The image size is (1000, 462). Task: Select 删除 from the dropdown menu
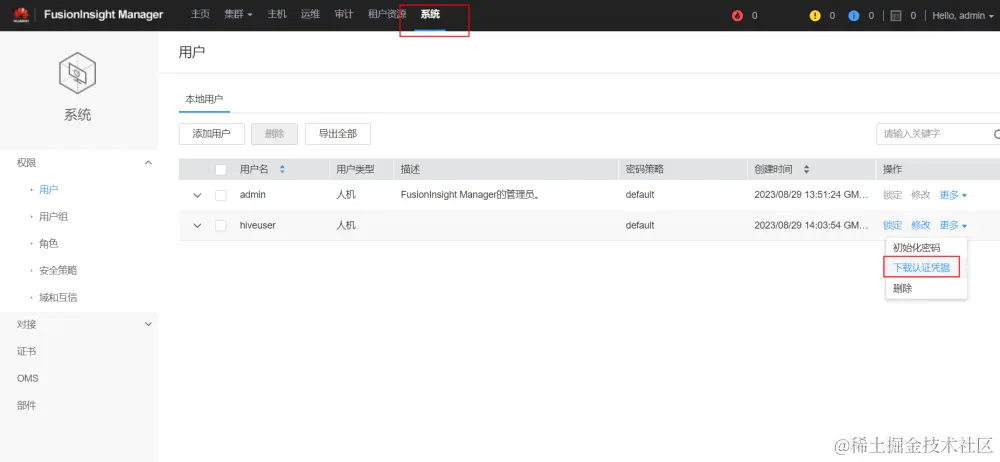pos(902,288)
